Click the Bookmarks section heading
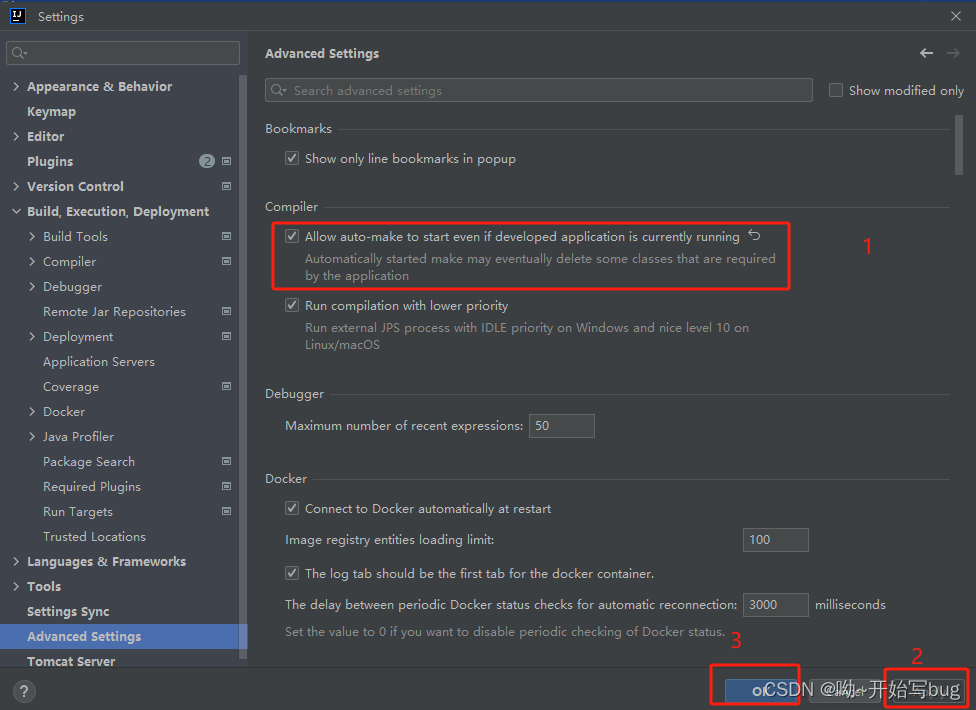This screenshot has height=710, width=976. (298, 129)
